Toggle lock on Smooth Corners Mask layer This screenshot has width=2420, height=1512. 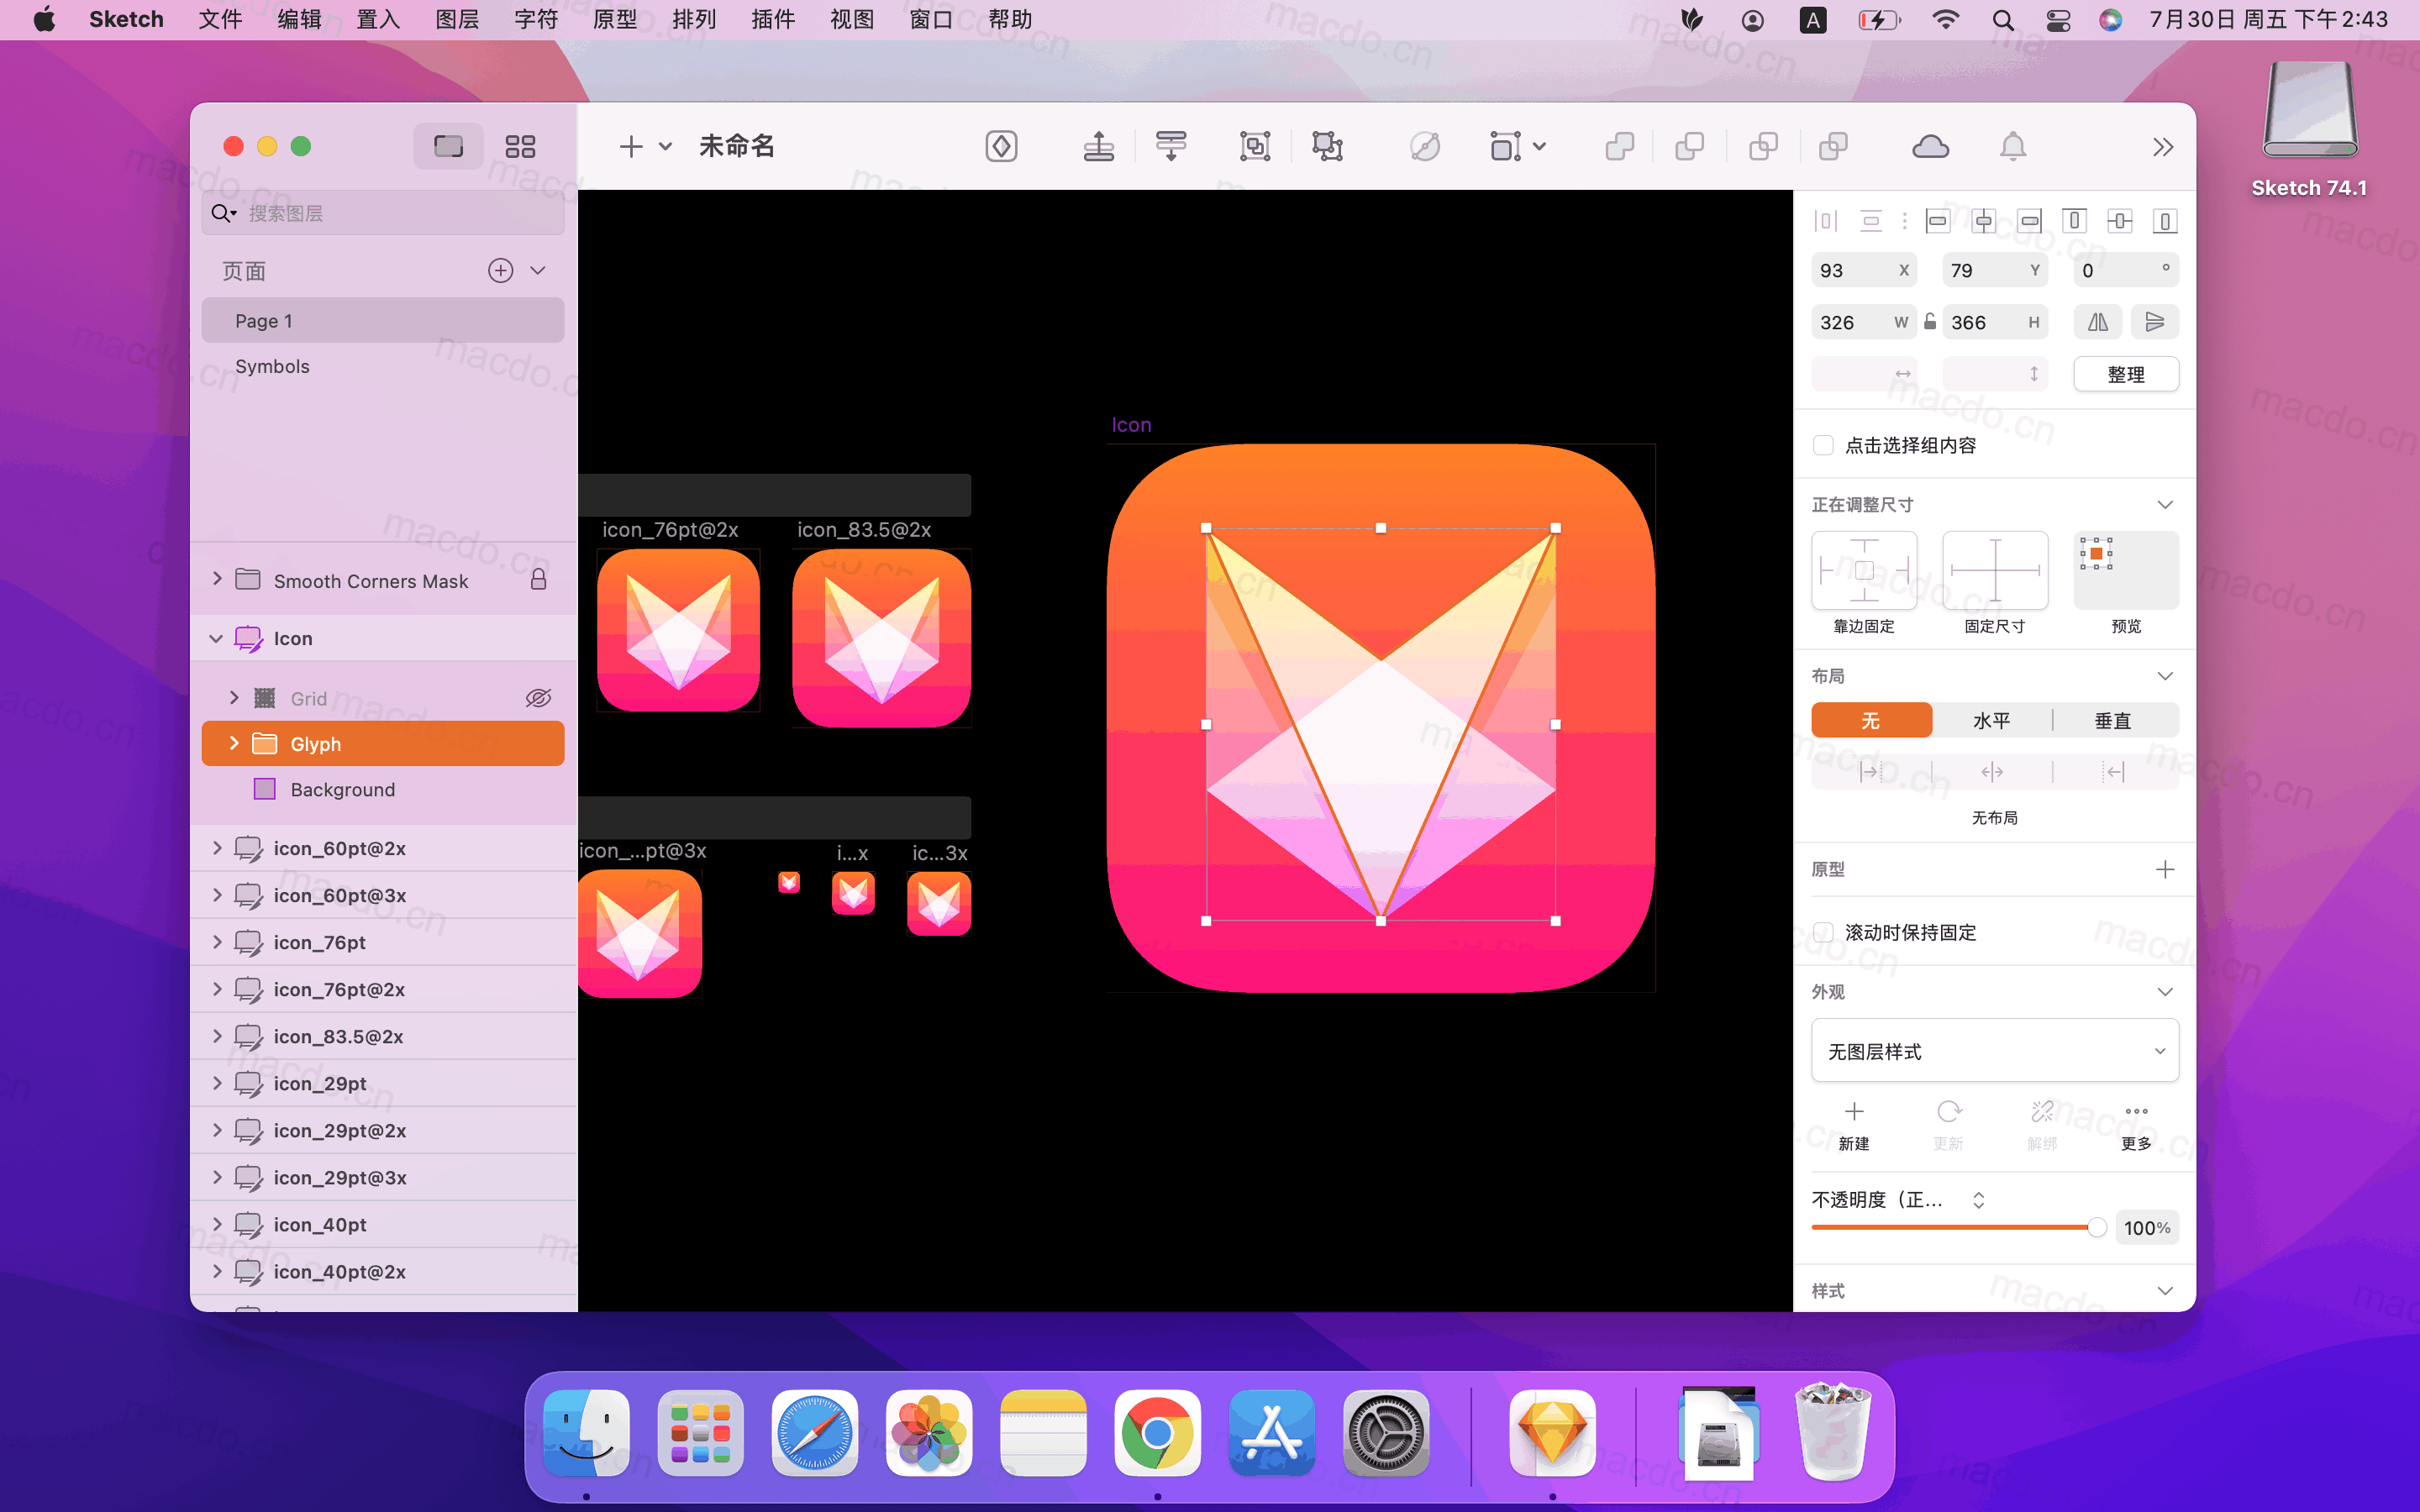click(538, 580)
